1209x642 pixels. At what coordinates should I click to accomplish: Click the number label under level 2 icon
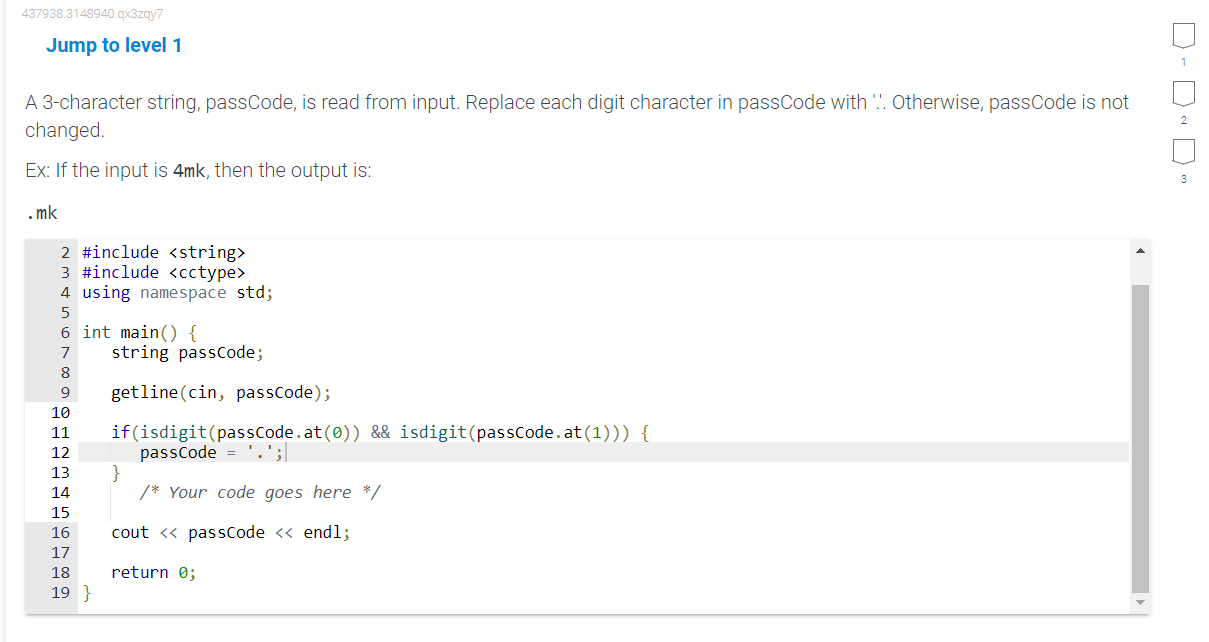(1183, 118)
